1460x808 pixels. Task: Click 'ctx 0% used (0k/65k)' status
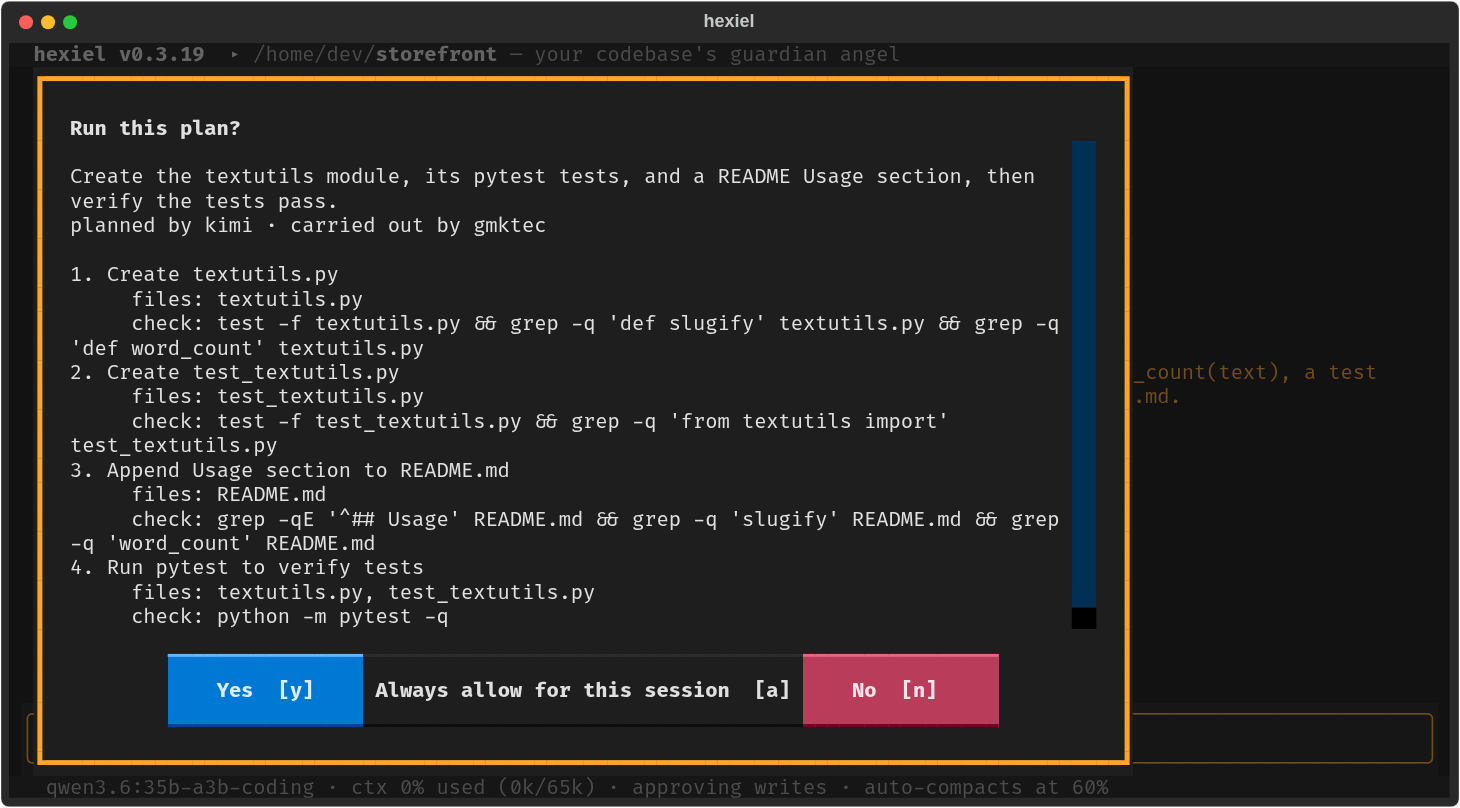[x=474, y=788]
